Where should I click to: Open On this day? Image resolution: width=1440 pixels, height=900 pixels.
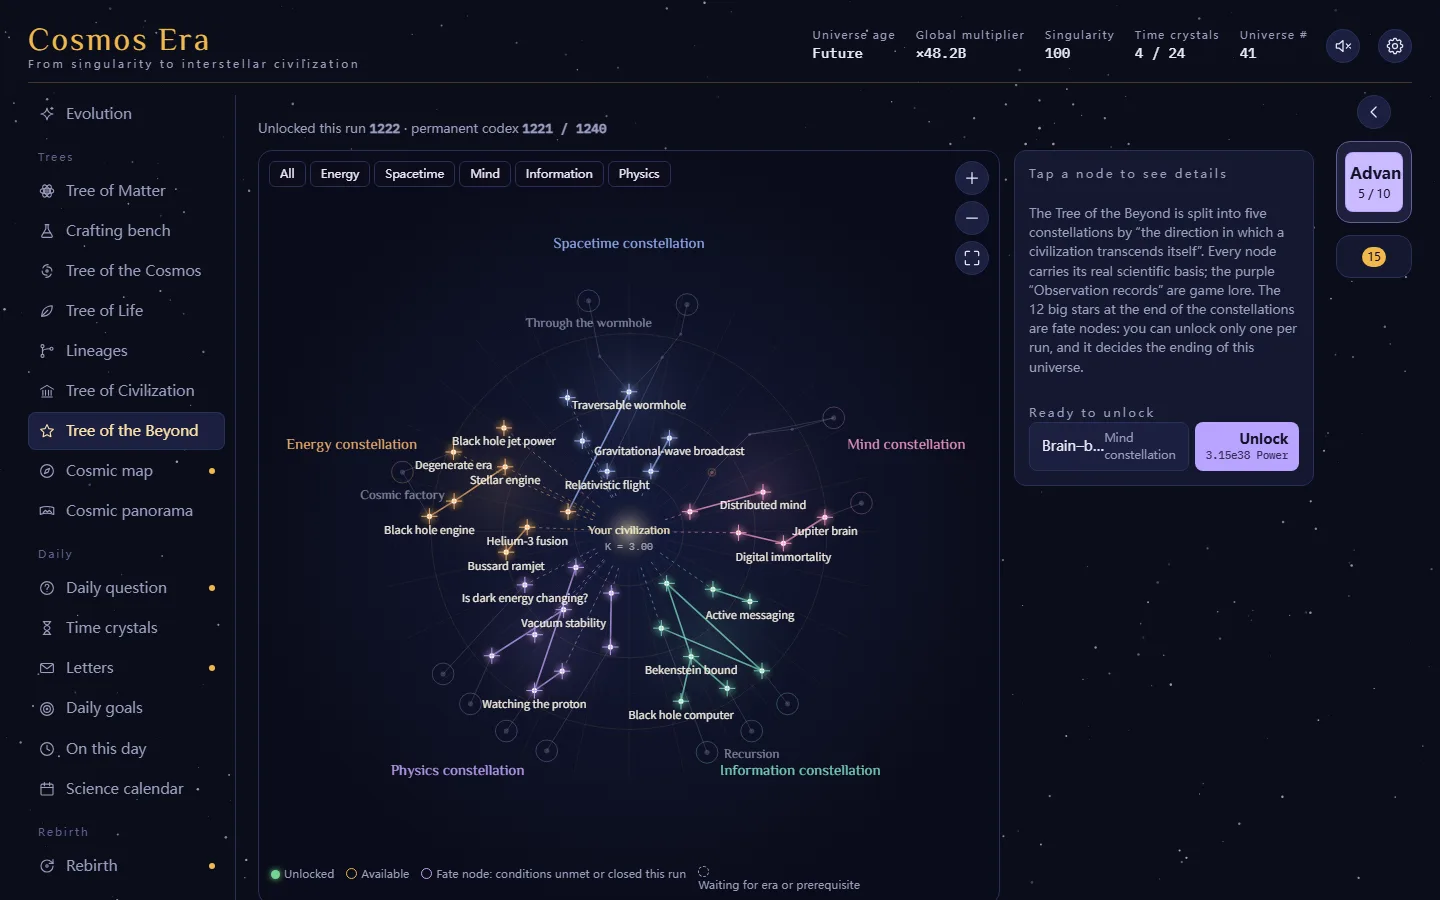126,749
